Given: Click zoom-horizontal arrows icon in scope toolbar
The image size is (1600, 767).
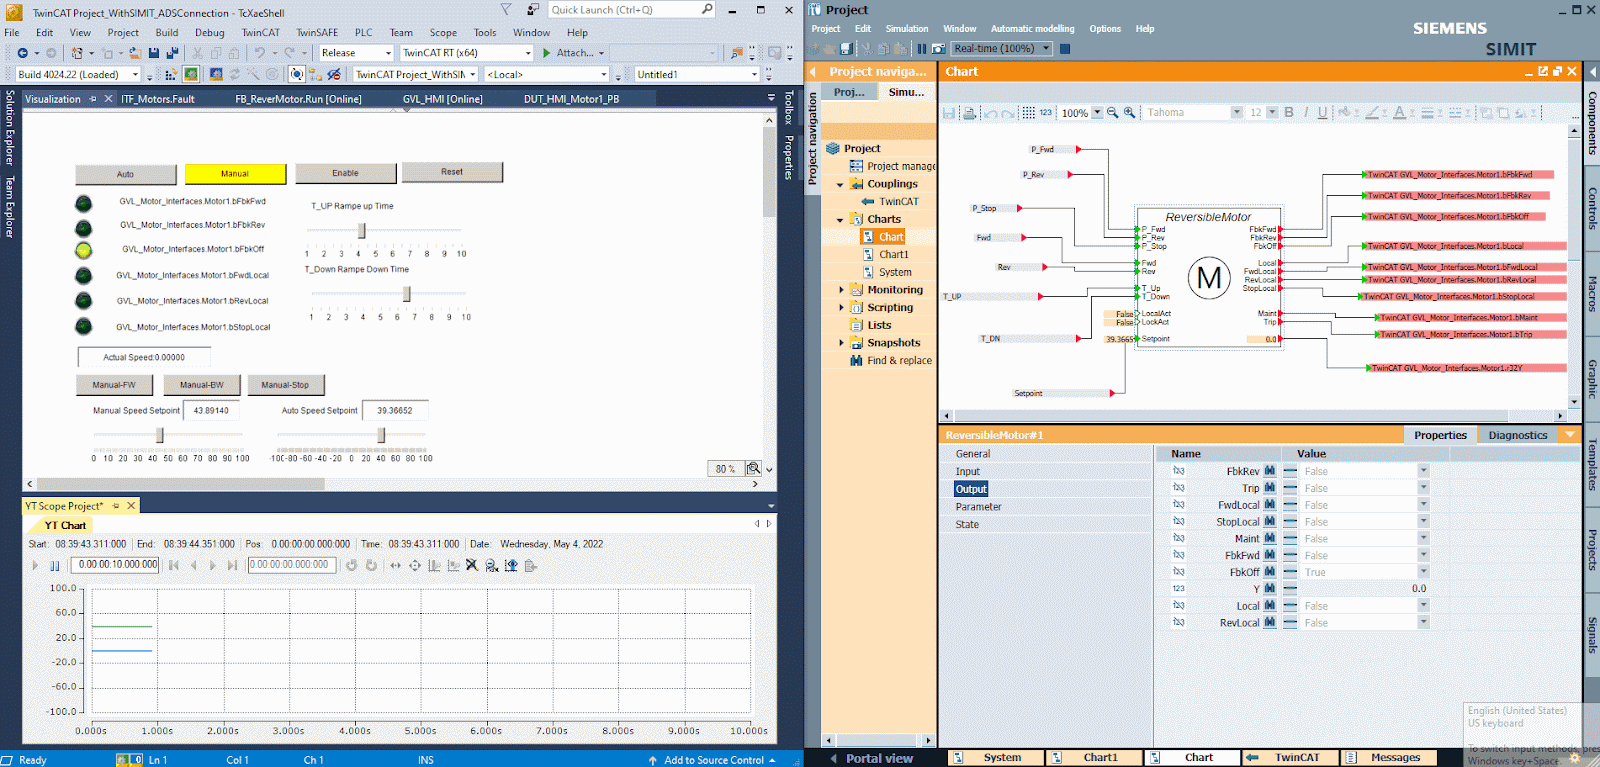Looking at the screenshot, I should coord(395,565).
